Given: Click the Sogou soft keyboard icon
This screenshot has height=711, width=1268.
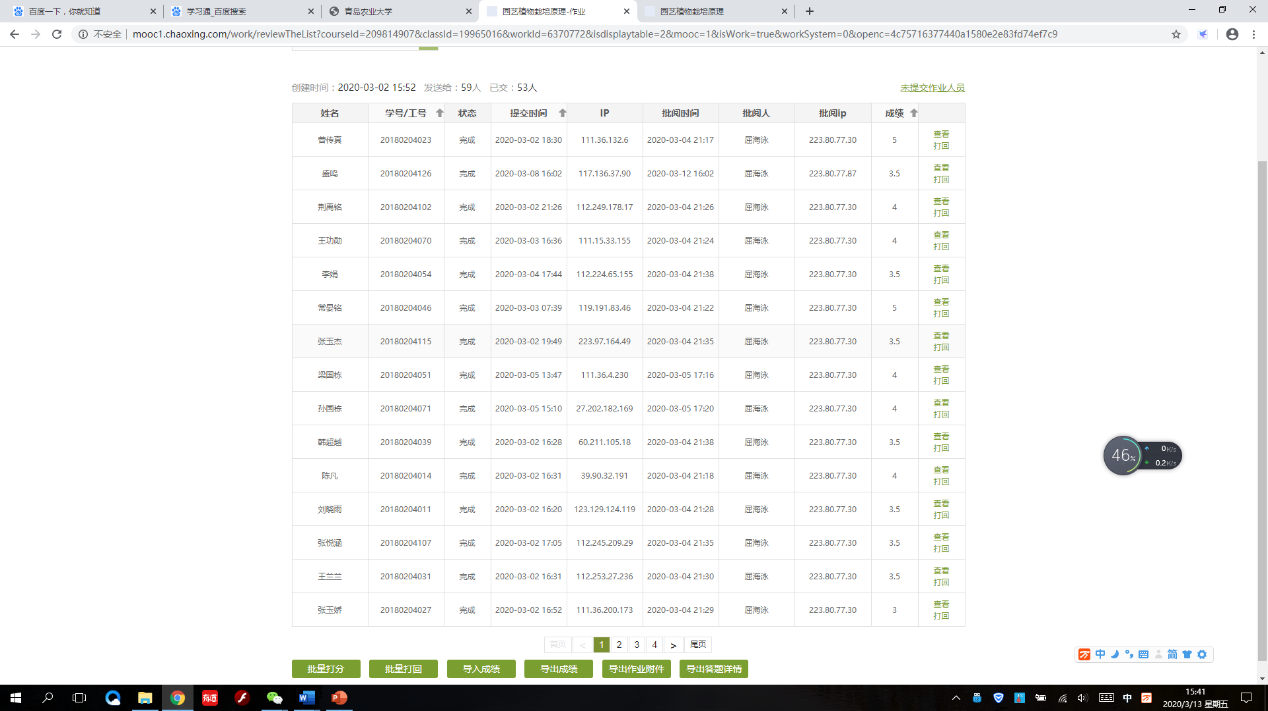Looking at the screenshot, I should [x=1143, y=654].
